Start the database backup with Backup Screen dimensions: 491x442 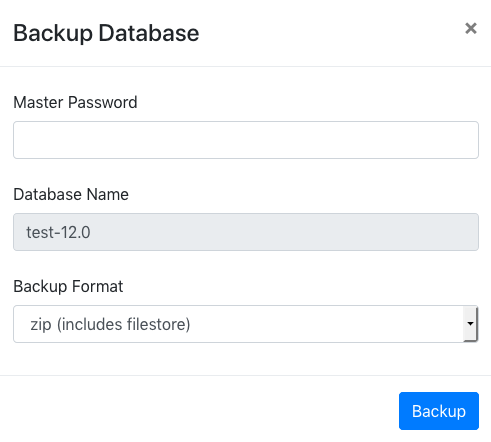439,411
